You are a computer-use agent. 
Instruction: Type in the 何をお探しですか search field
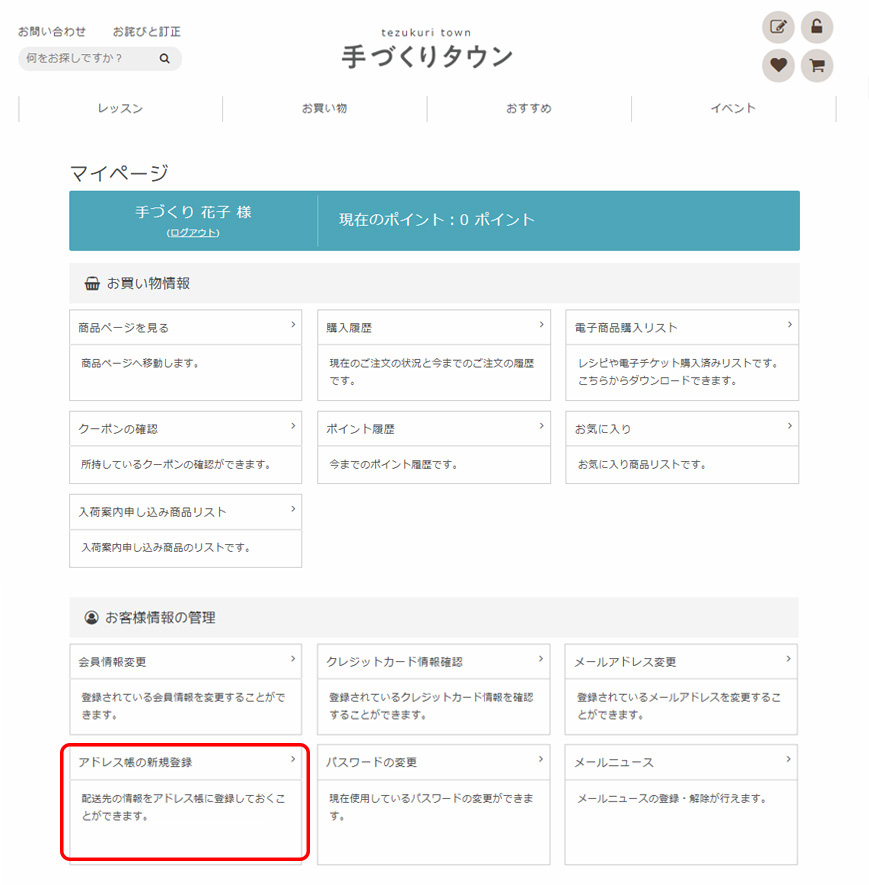(85, 59)
